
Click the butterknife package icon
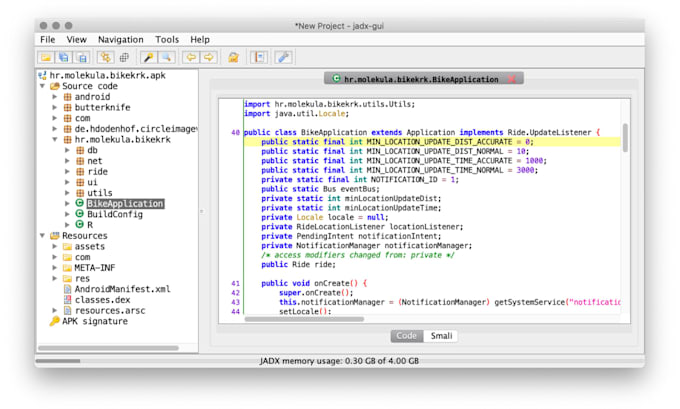coord(68,107)
